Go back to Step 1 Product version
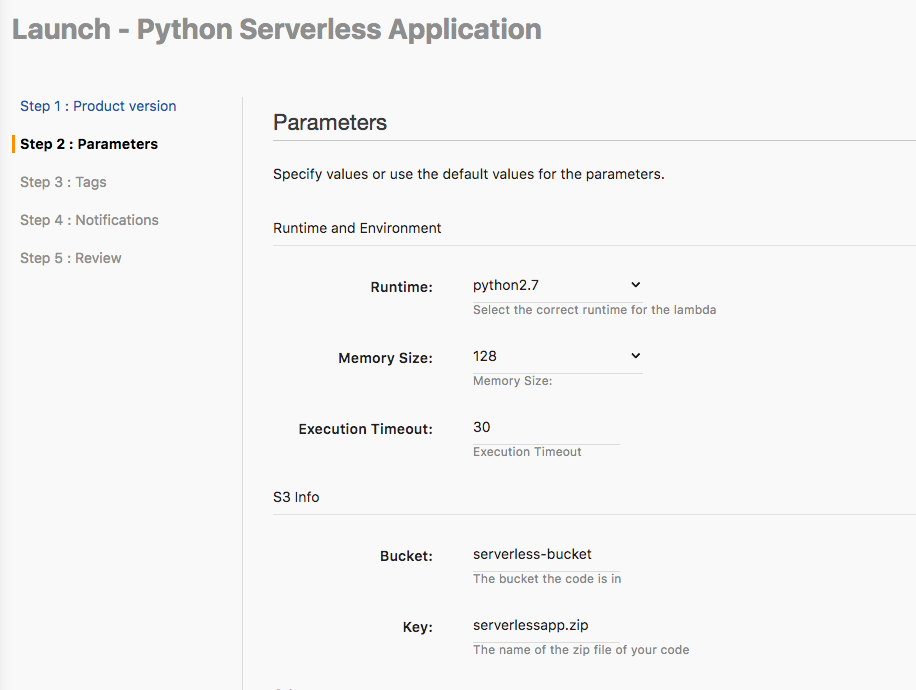 (98, 106)
